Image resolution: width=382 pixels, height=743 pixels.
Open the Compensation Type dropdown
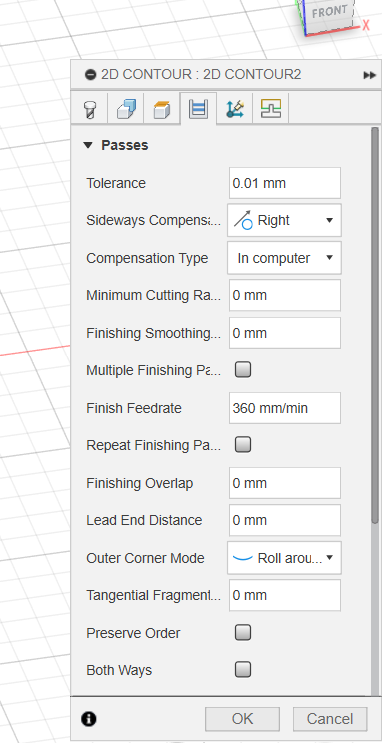[284, 258]
